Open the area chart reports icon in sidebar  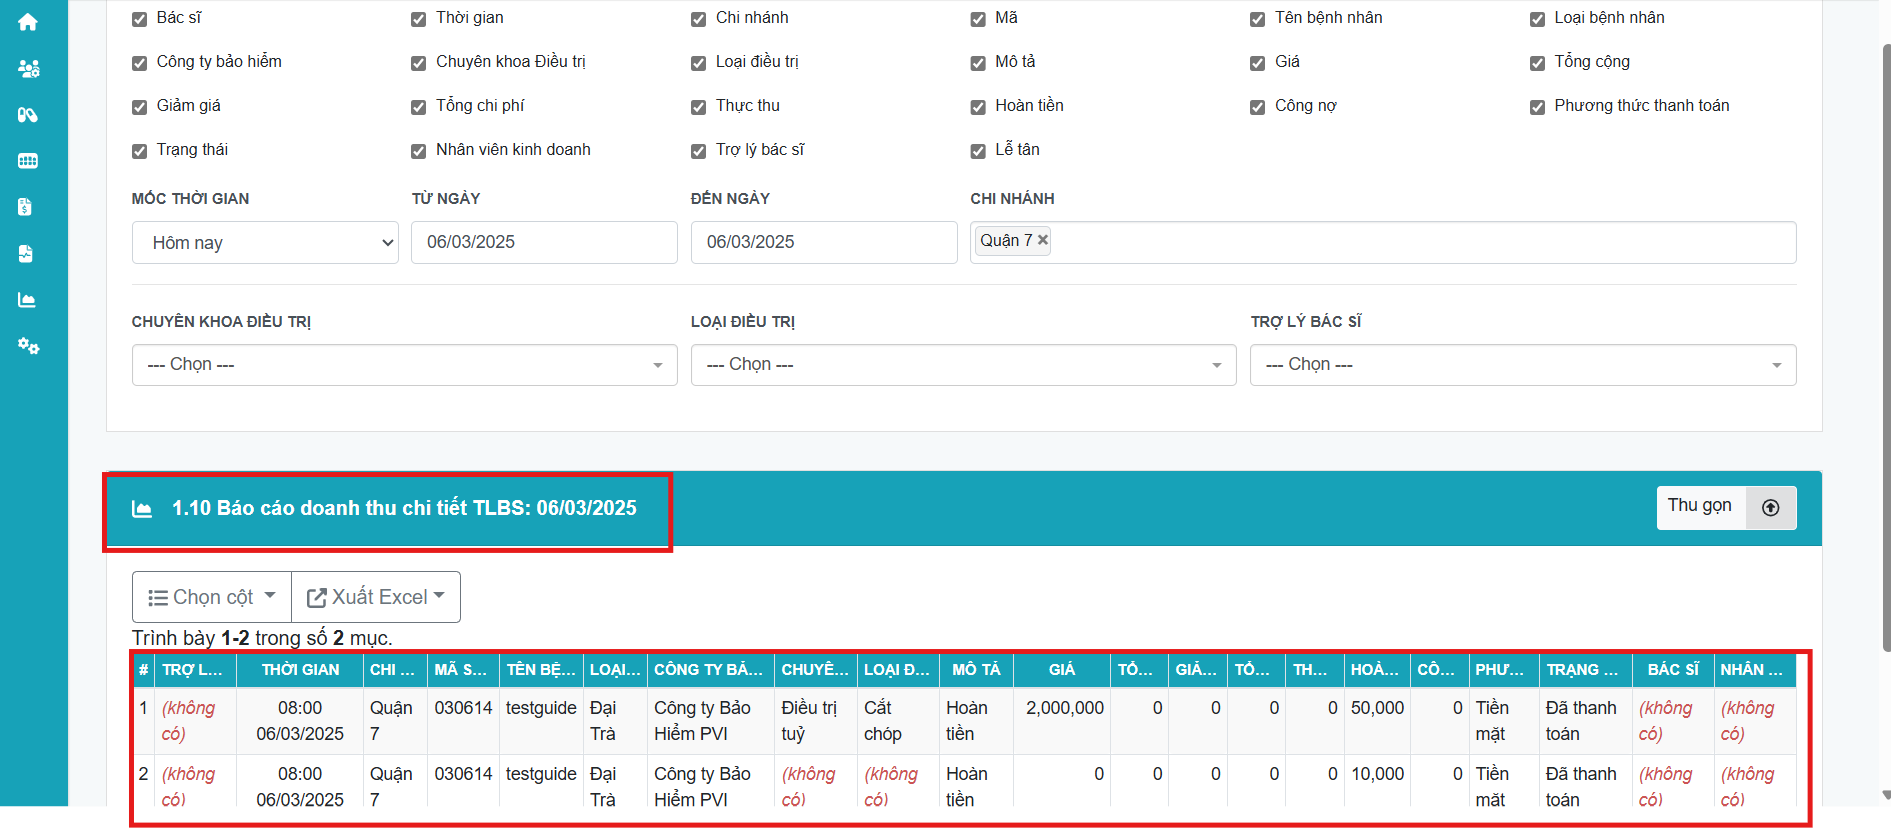point(27,300)
